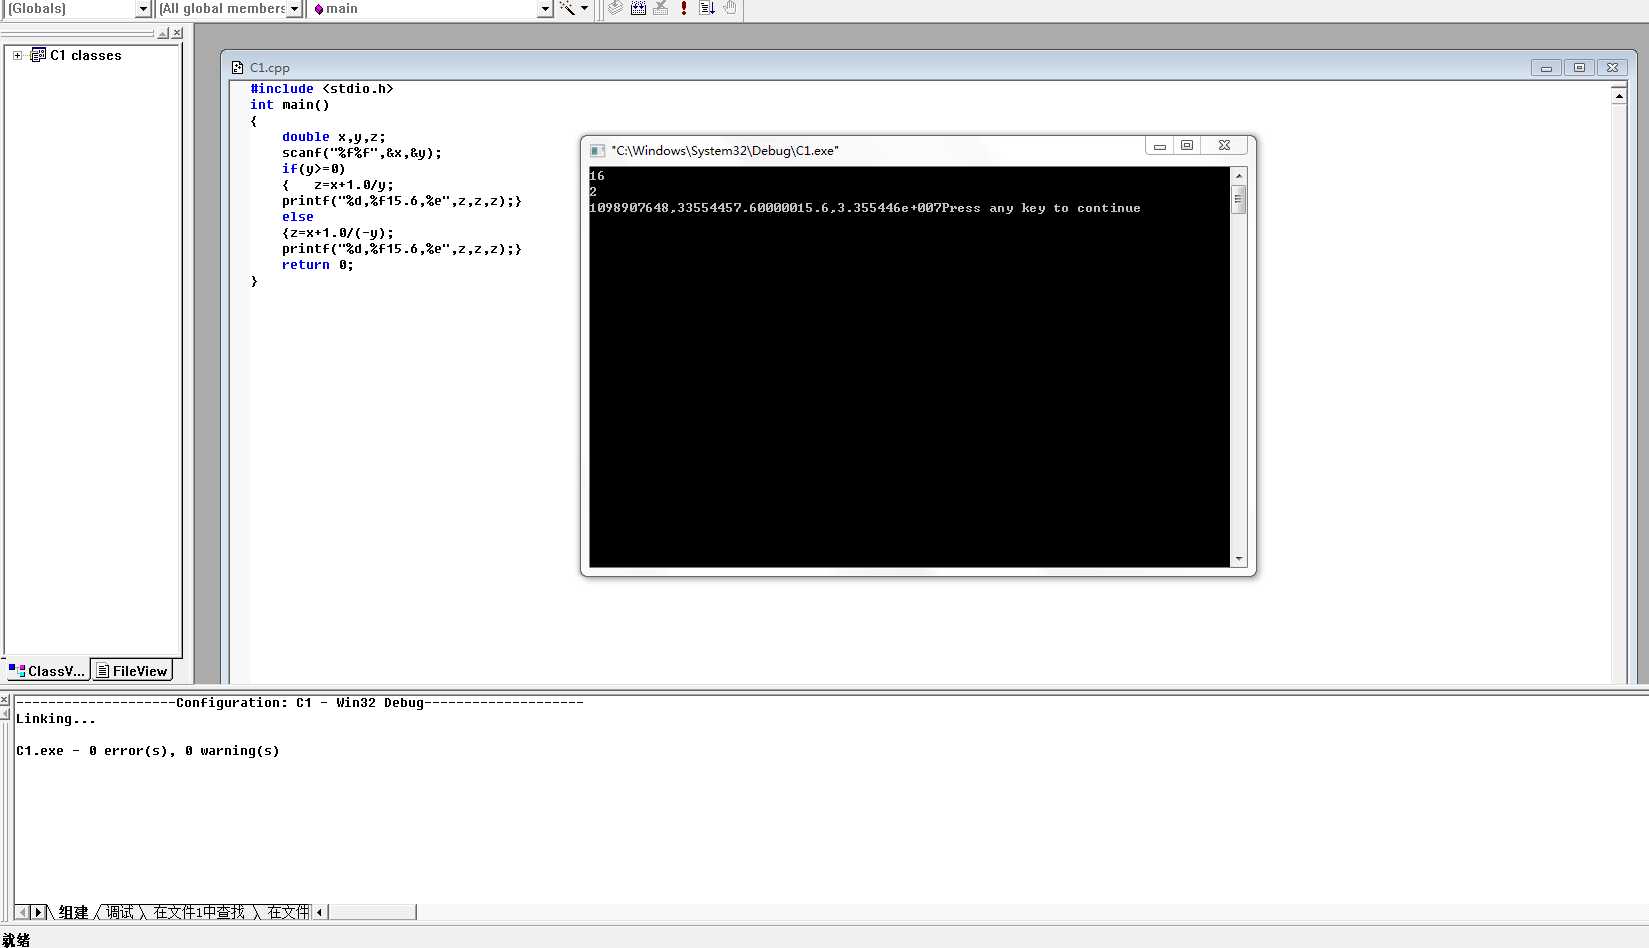Expand the C1 classes tree node
Screen dimensions: 1649x948
17,55
